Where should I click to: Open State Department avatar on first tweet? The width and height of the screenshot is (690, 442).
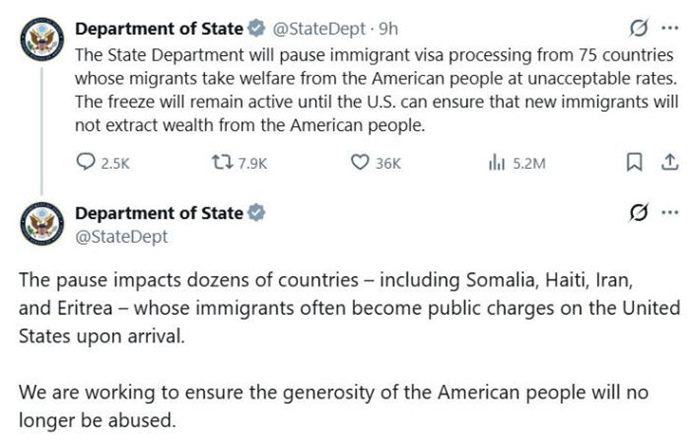click(42, 42)
